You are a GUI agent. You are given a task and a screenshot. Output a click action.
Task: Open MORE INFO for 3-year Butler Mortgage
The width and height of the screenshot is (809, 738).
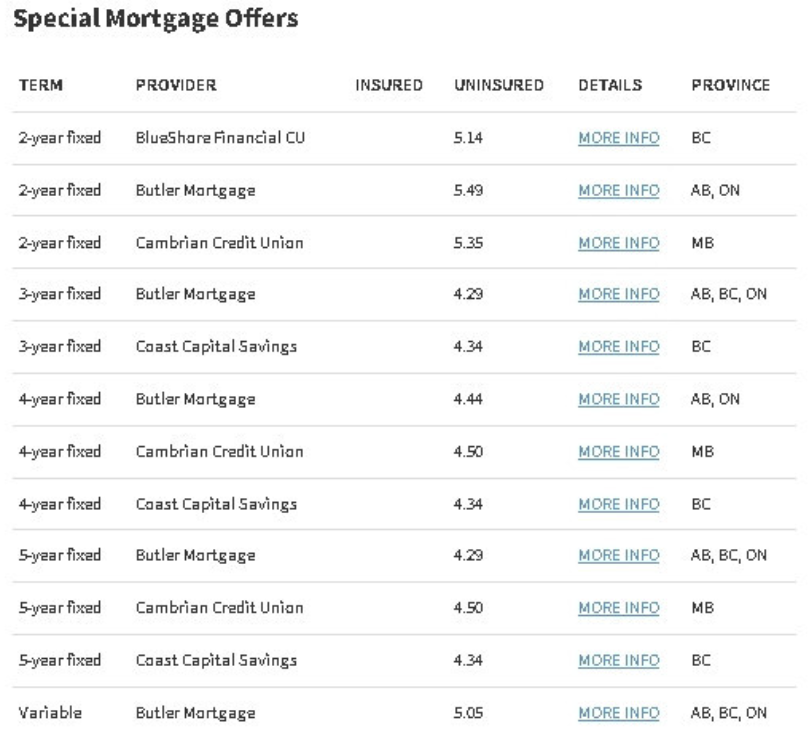click(619, 294)
